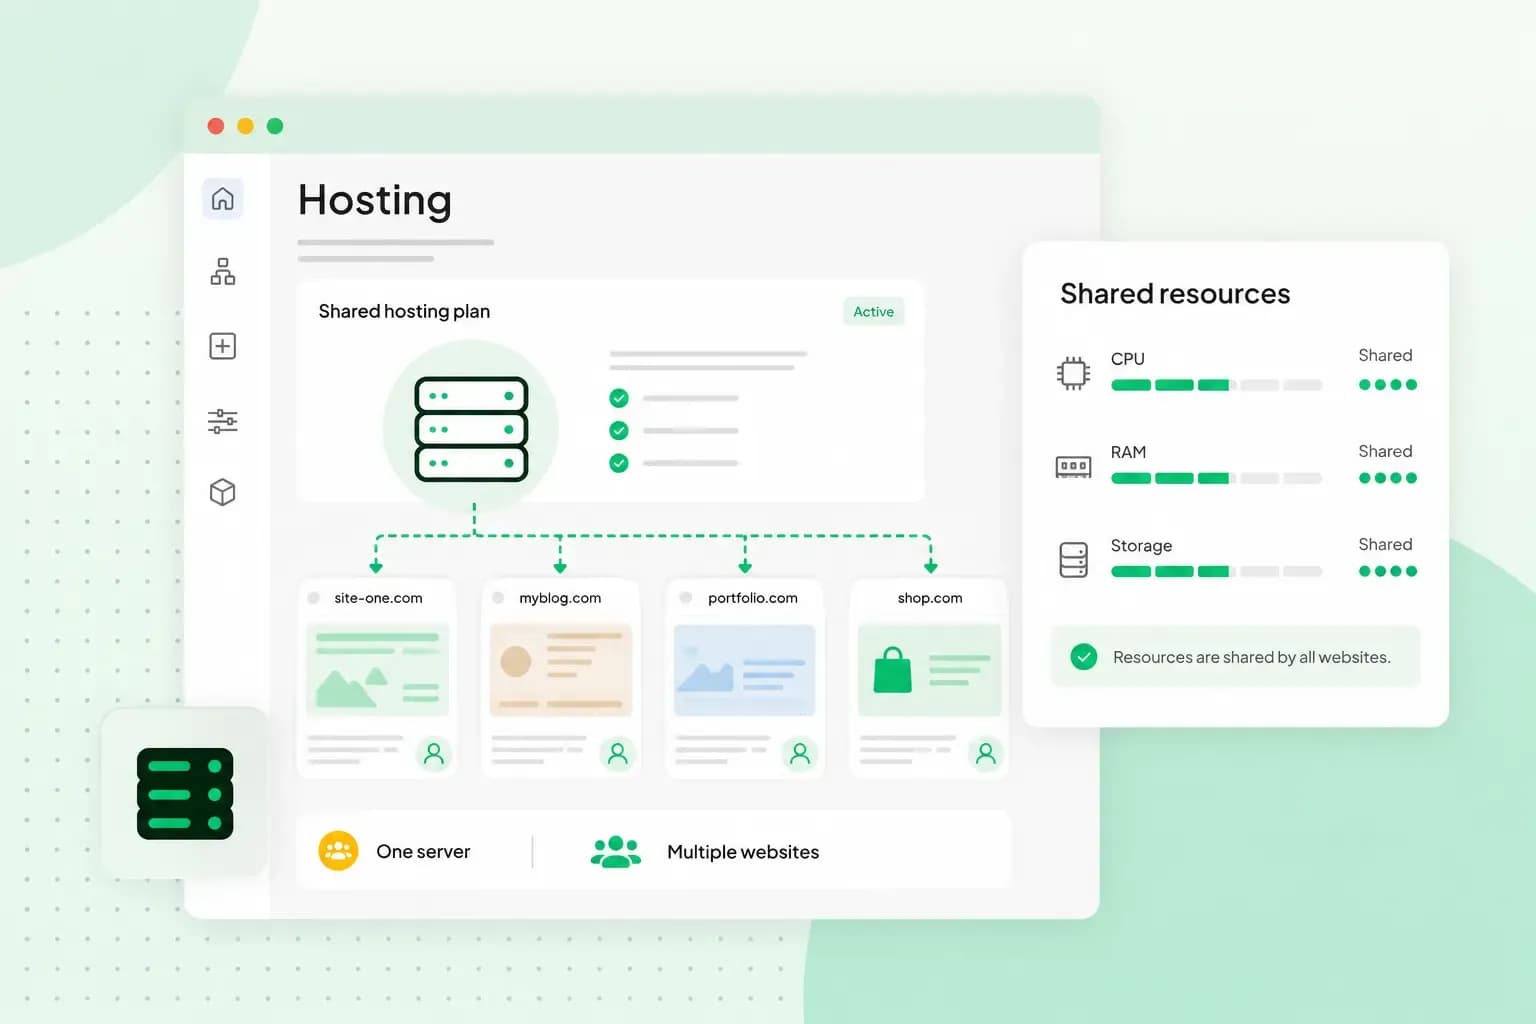Viewport: 1536px width, 1024px height.
Task: Click the shop.com domain label
Action: tap(930, 598)
